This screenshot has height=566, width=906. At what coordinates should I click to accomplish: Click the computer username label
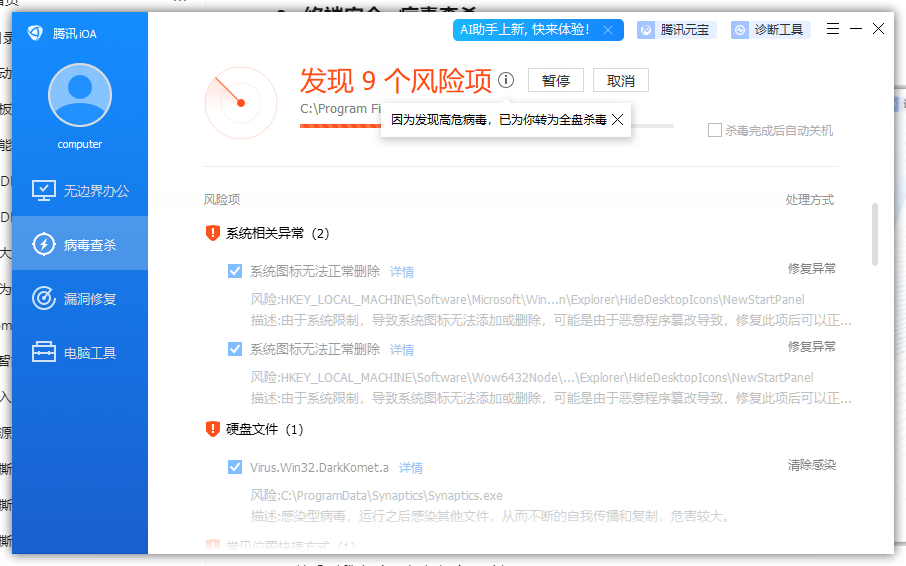[x=80, y=144]
